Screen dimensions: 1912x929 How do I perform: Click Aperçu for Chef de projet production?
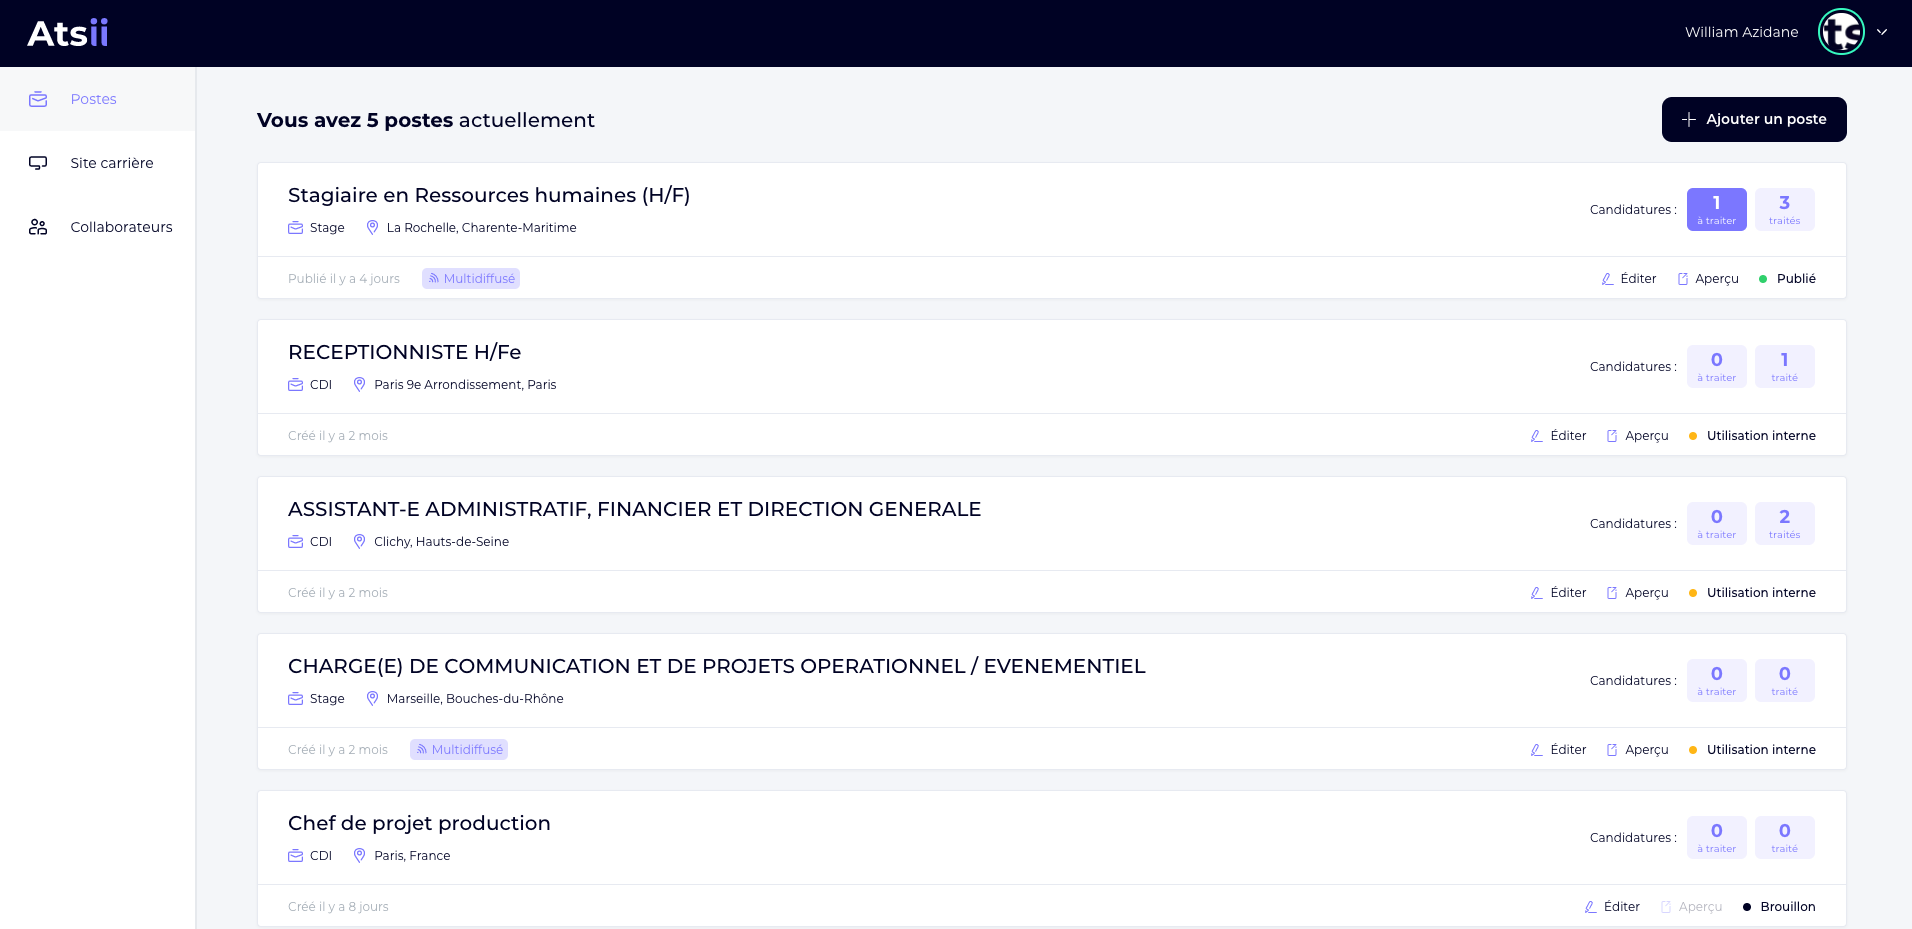coord(1691,907)
